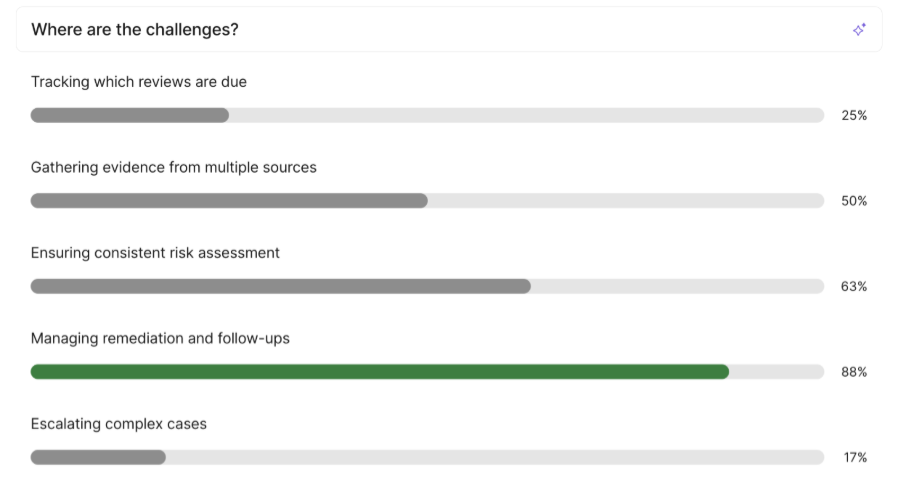Screen dimensions: 901x480
Task: Click the filled bar for Gathering evidence
Action: pyautogui.click(x=229, y=201)
